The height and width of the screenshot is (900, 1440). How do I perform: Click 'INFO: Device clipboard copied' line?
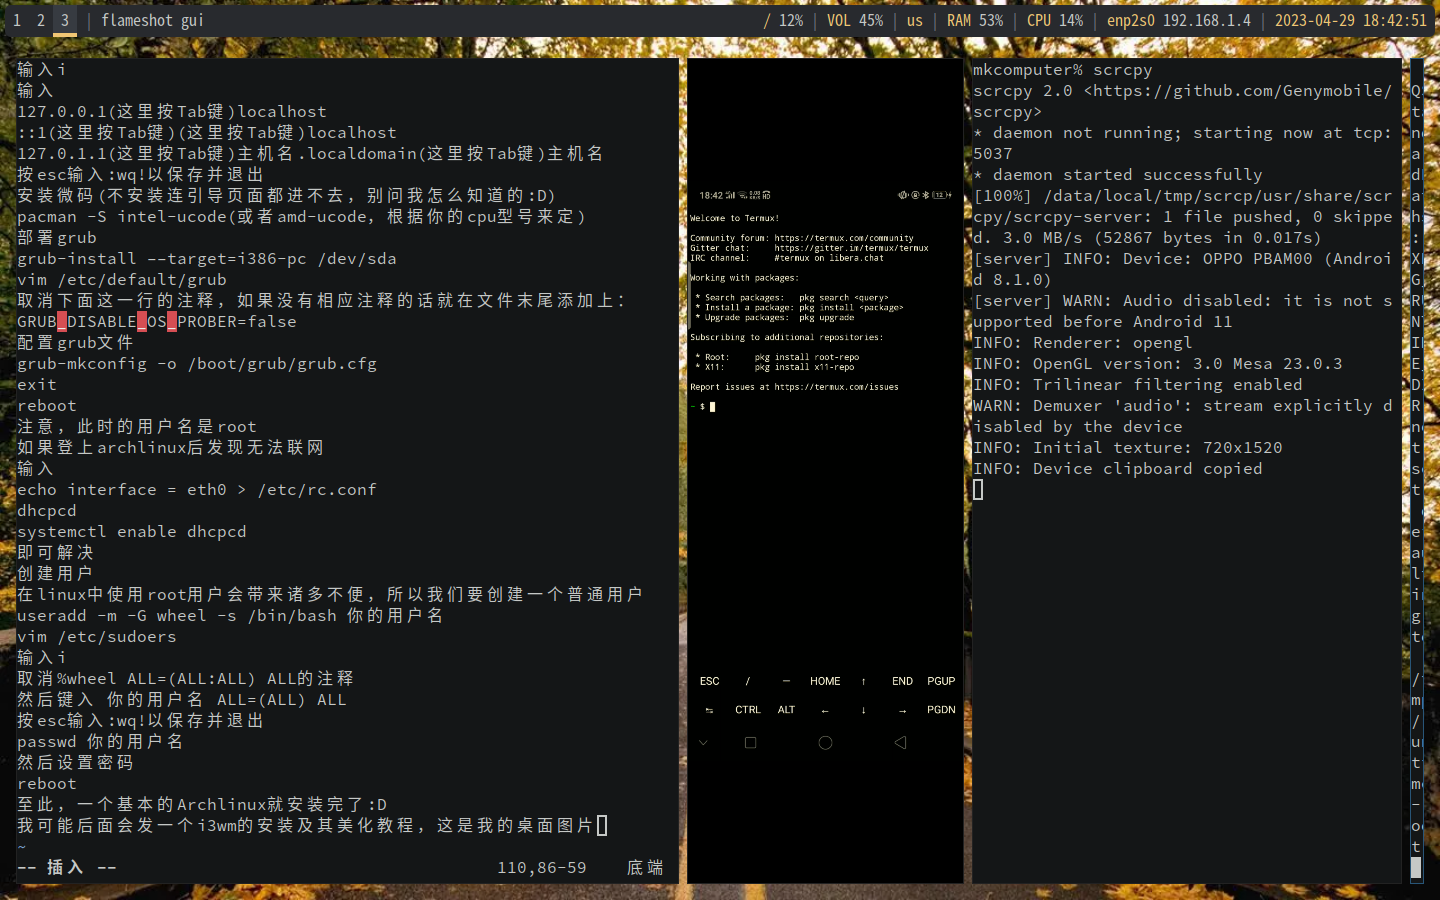click(x=1118, y=469)
